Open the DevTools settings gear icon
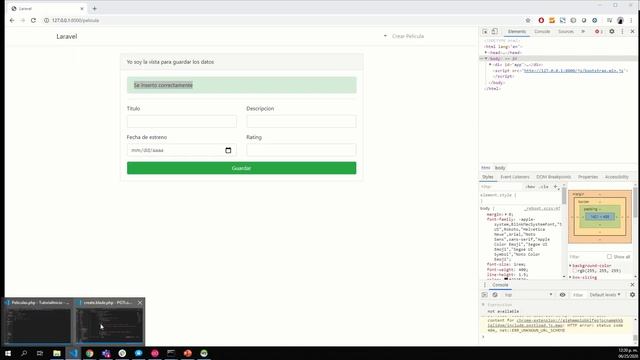 [x=612, y=31]
